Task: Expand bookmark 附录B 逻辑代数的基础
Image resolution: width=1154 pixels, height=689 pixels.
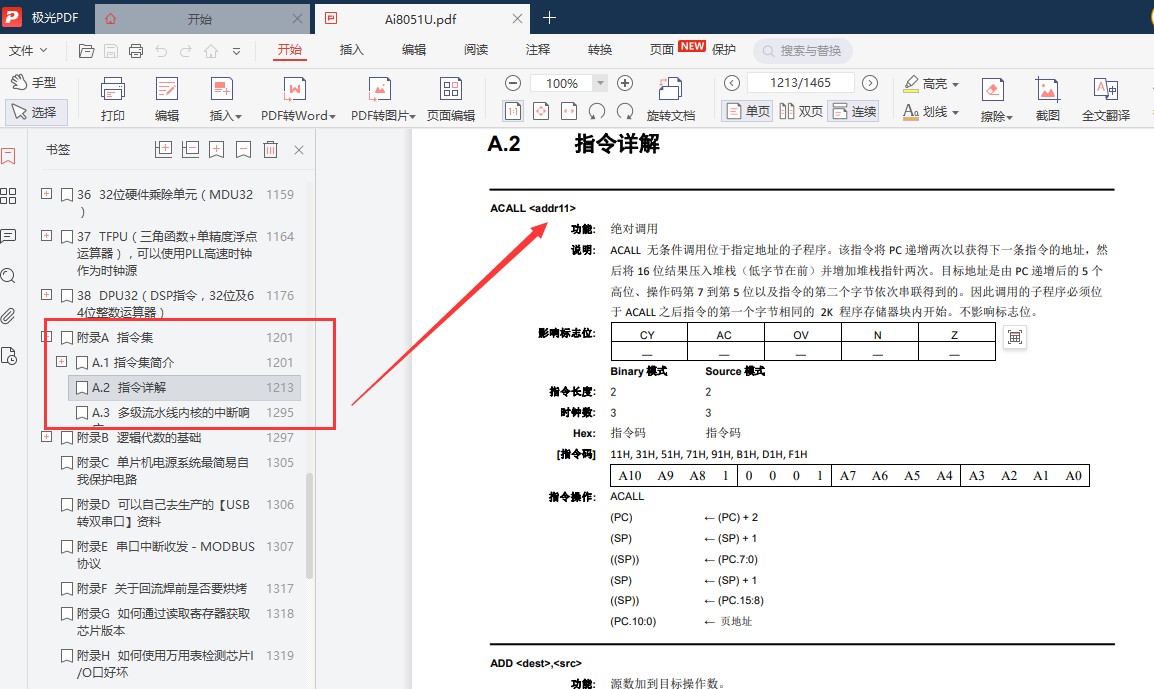Action: click(46, 437)
